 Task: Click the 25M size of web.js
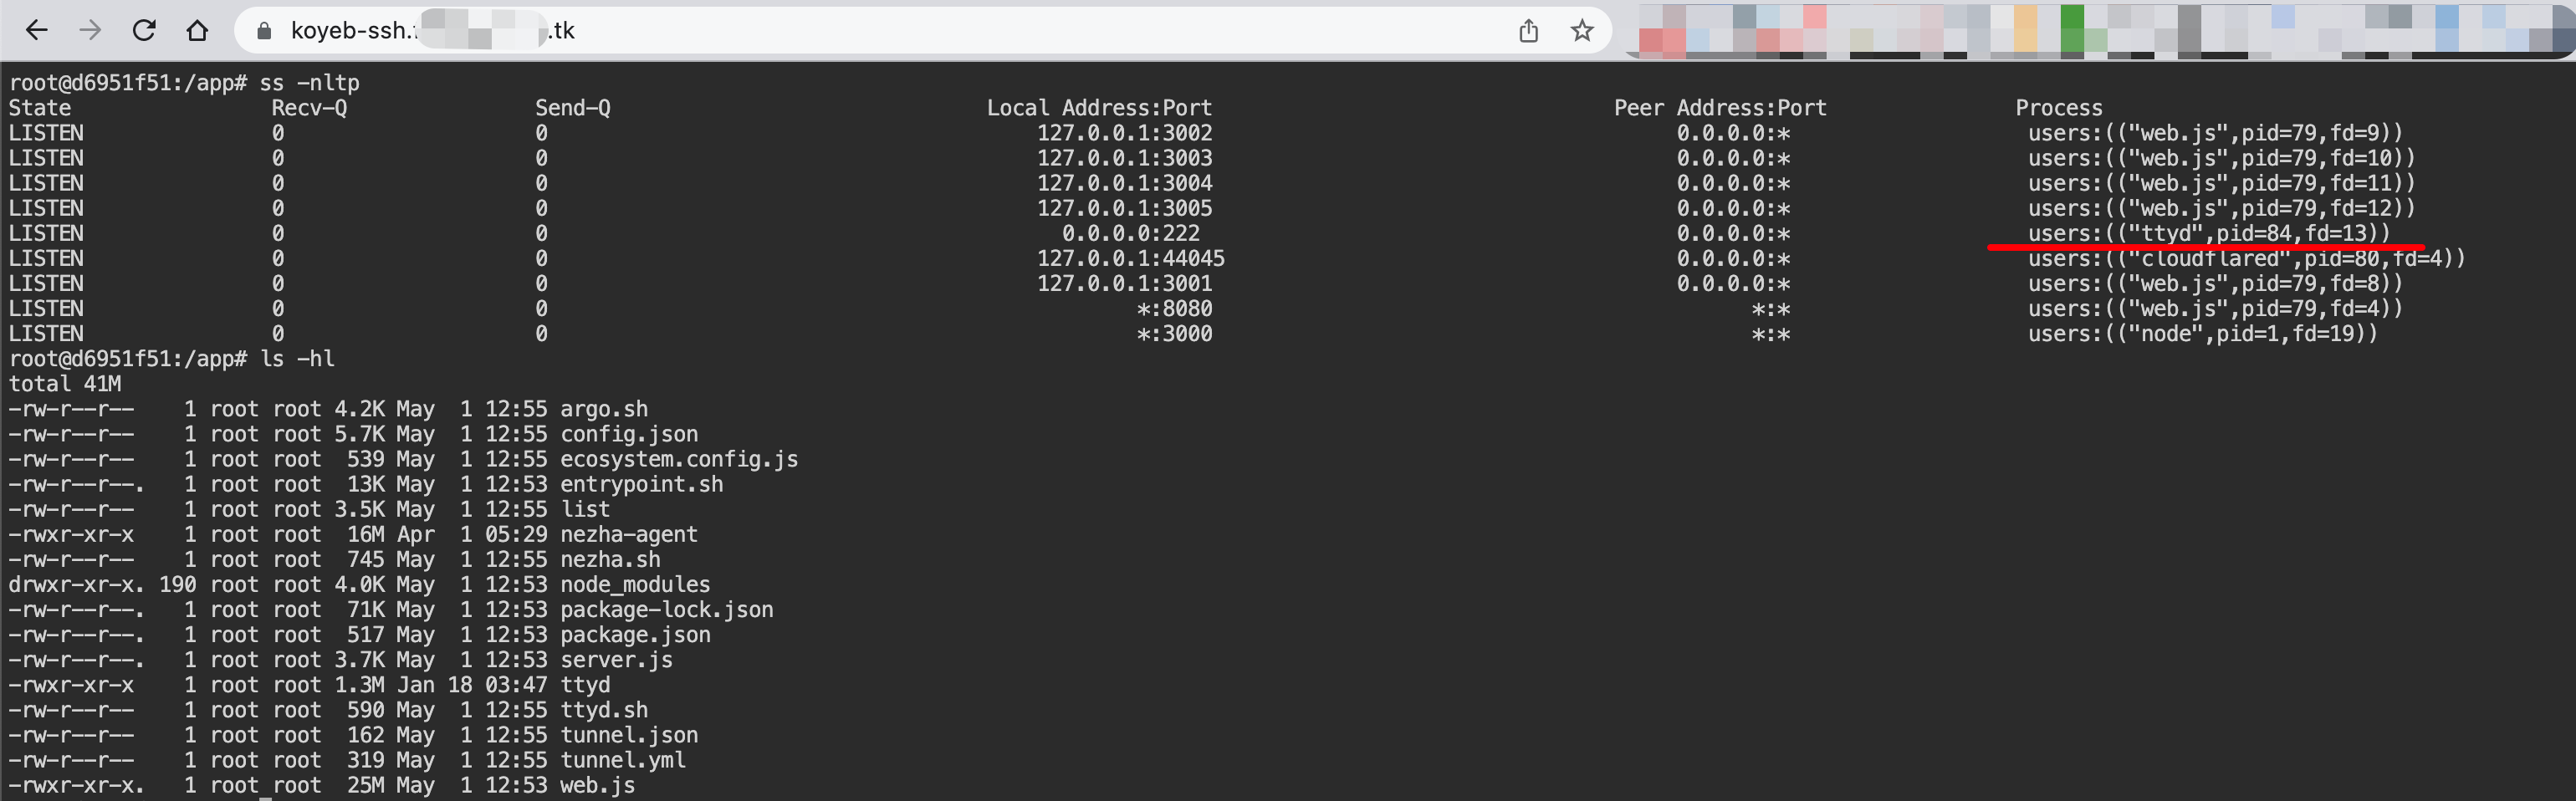tap(365, 785)
